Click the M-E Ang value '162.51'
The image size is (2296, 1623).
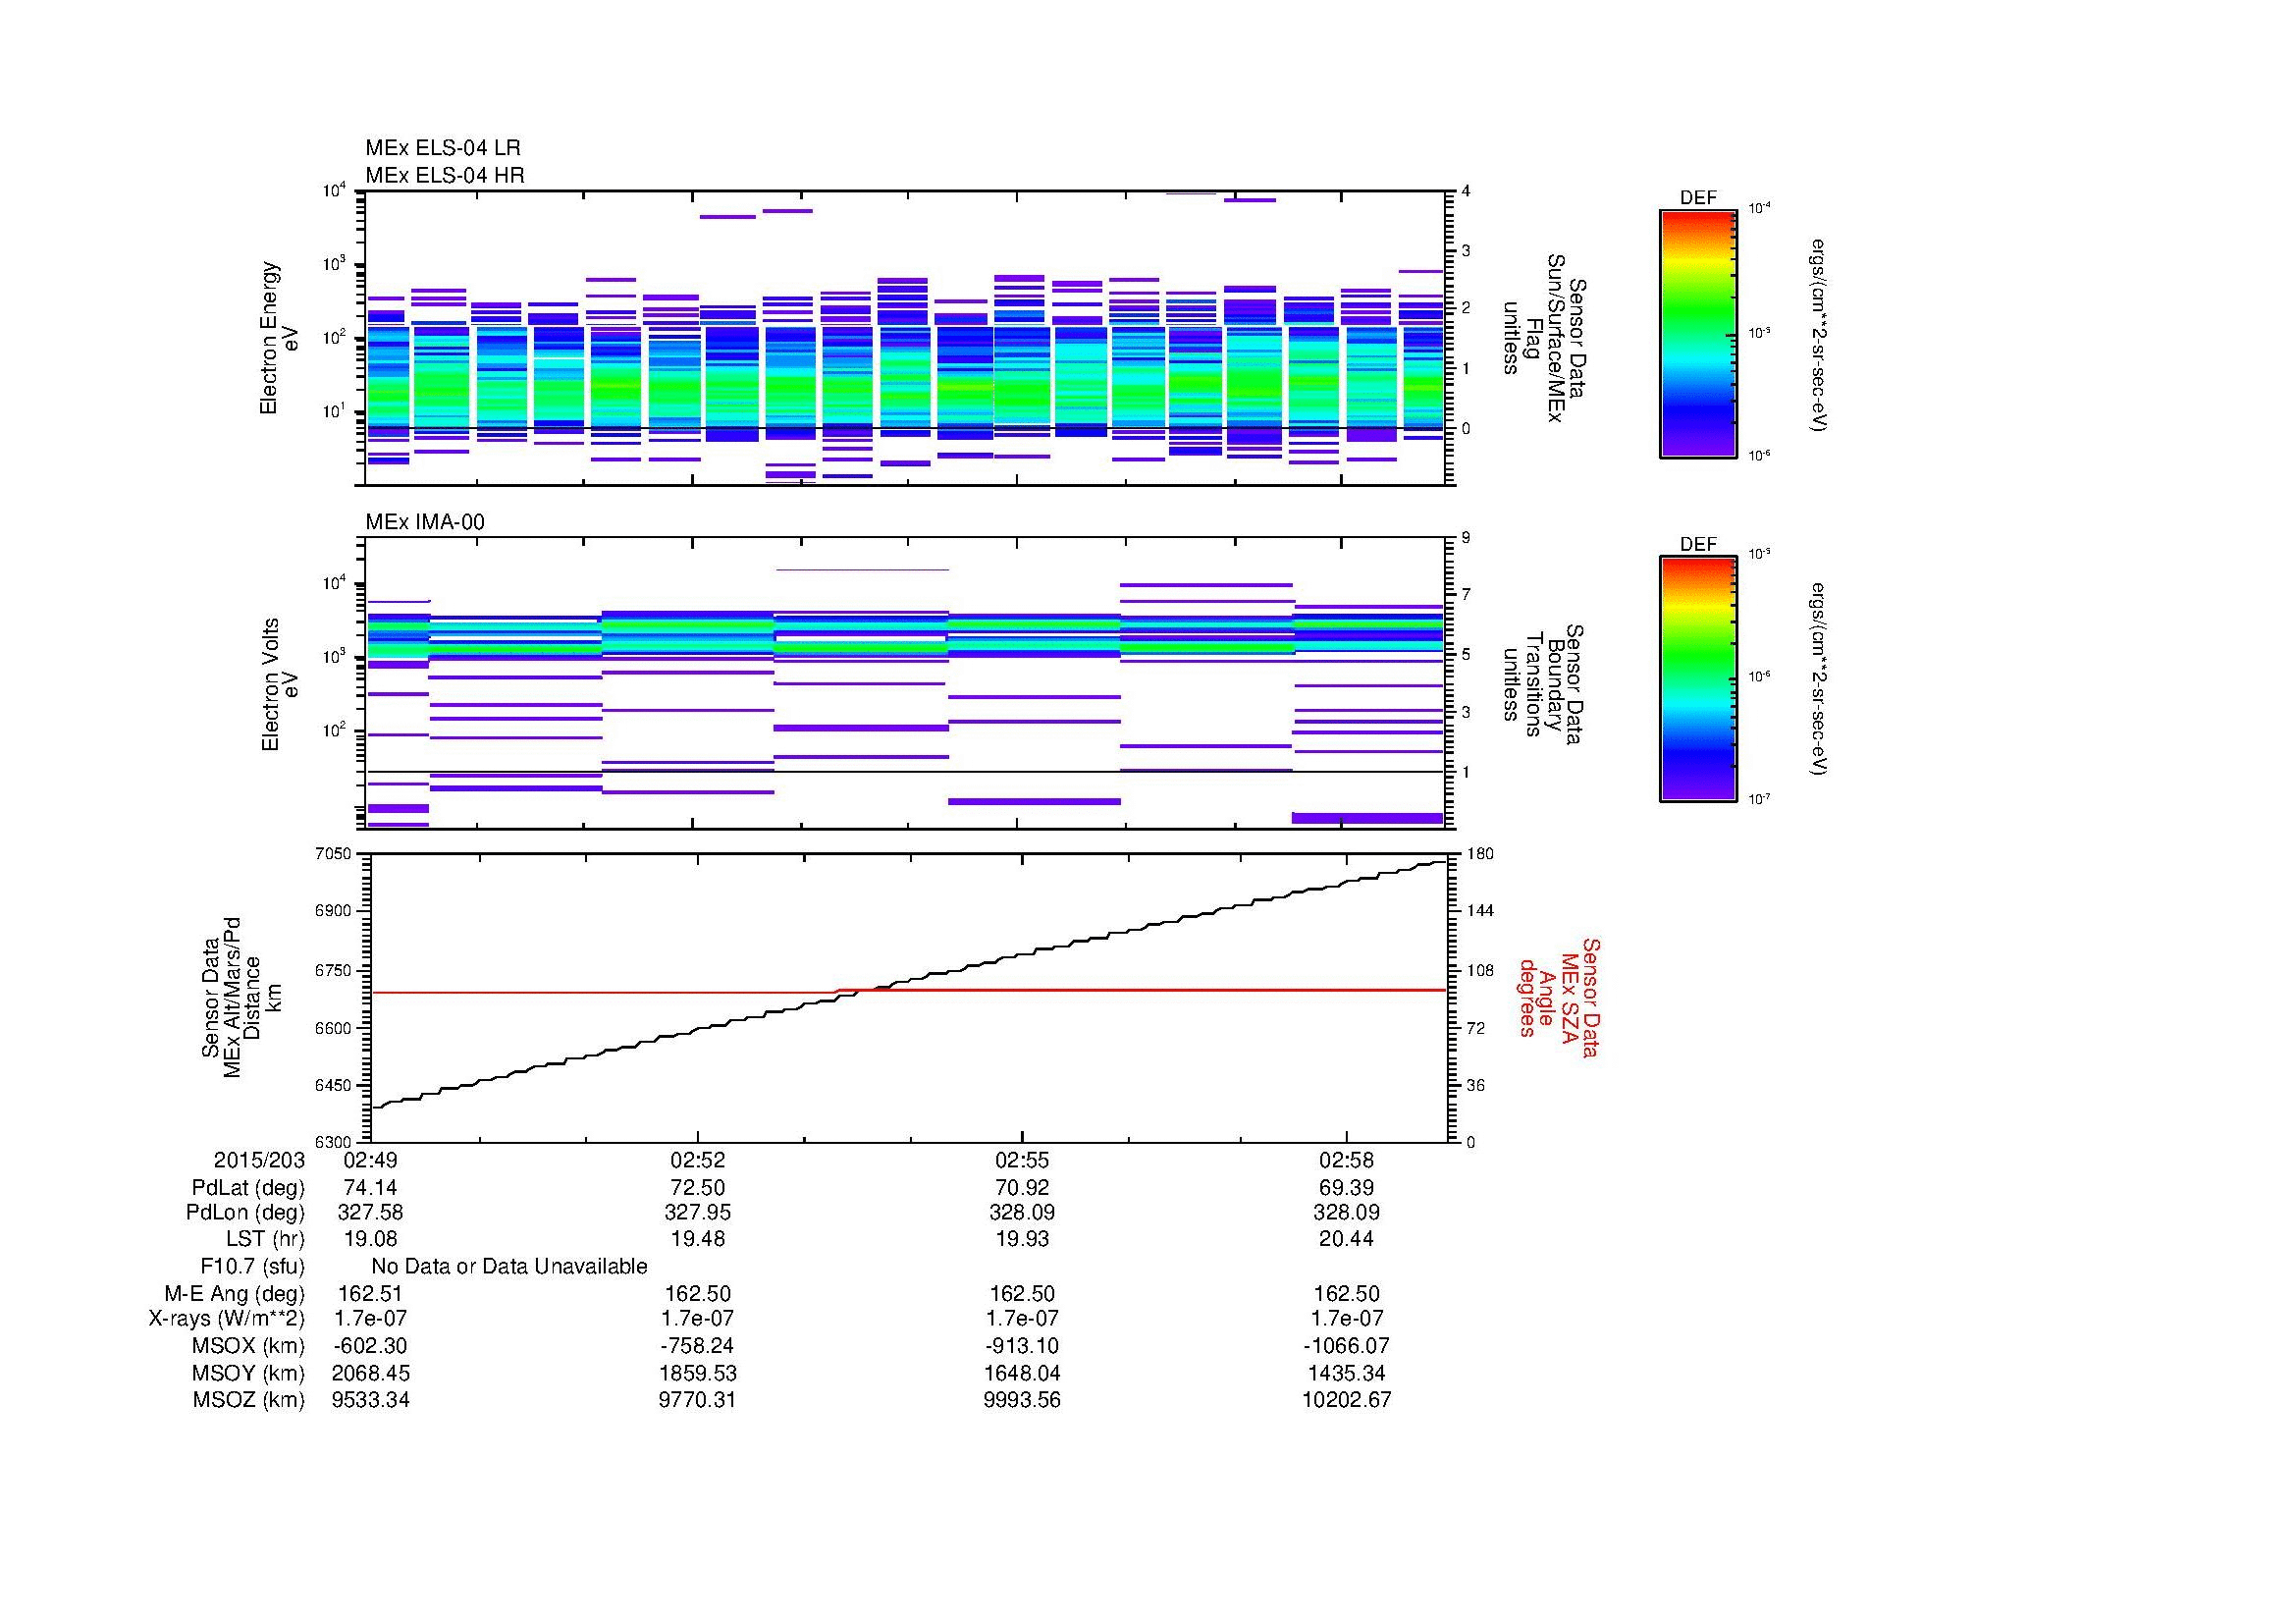pyautogui.click(x=370, y=1294)
